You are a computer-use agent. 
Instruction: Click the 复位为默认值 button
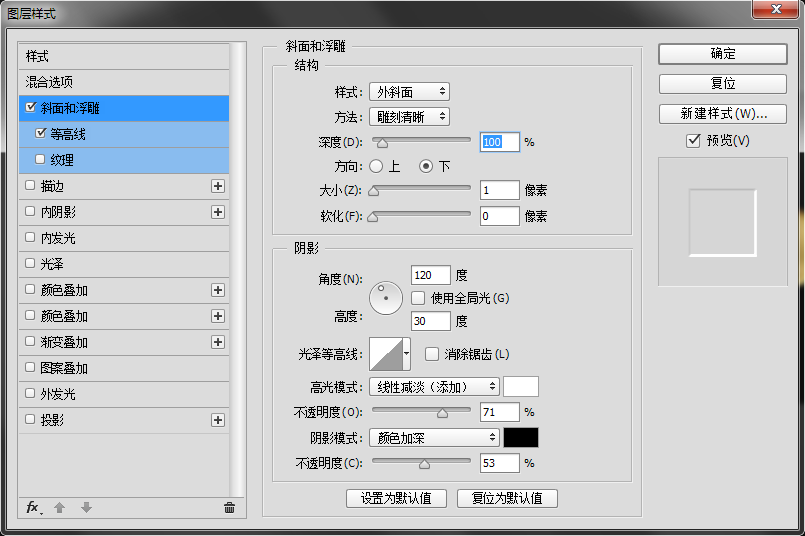click(507, 498)
